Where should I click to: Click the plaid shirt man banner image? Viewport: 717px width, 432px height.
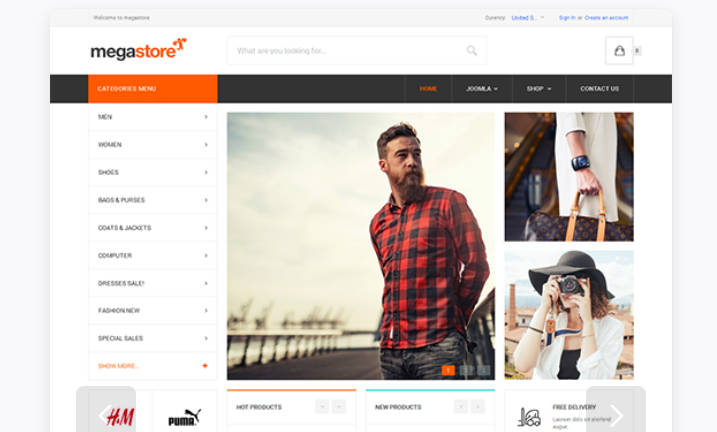coord(361,246)
